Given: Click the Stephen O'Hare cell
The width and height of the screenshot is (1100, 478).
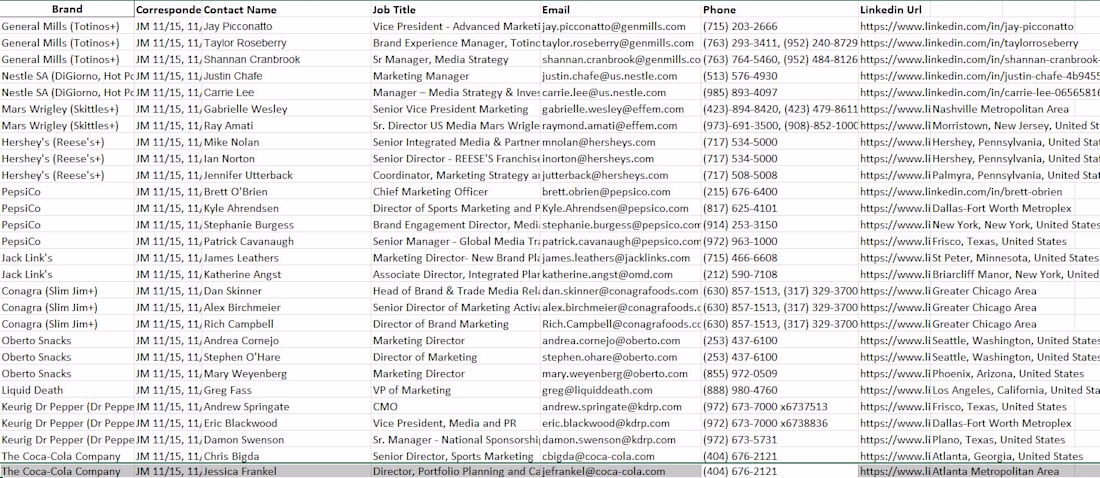Looking at the screenshot, I should [x=286, y=357].
